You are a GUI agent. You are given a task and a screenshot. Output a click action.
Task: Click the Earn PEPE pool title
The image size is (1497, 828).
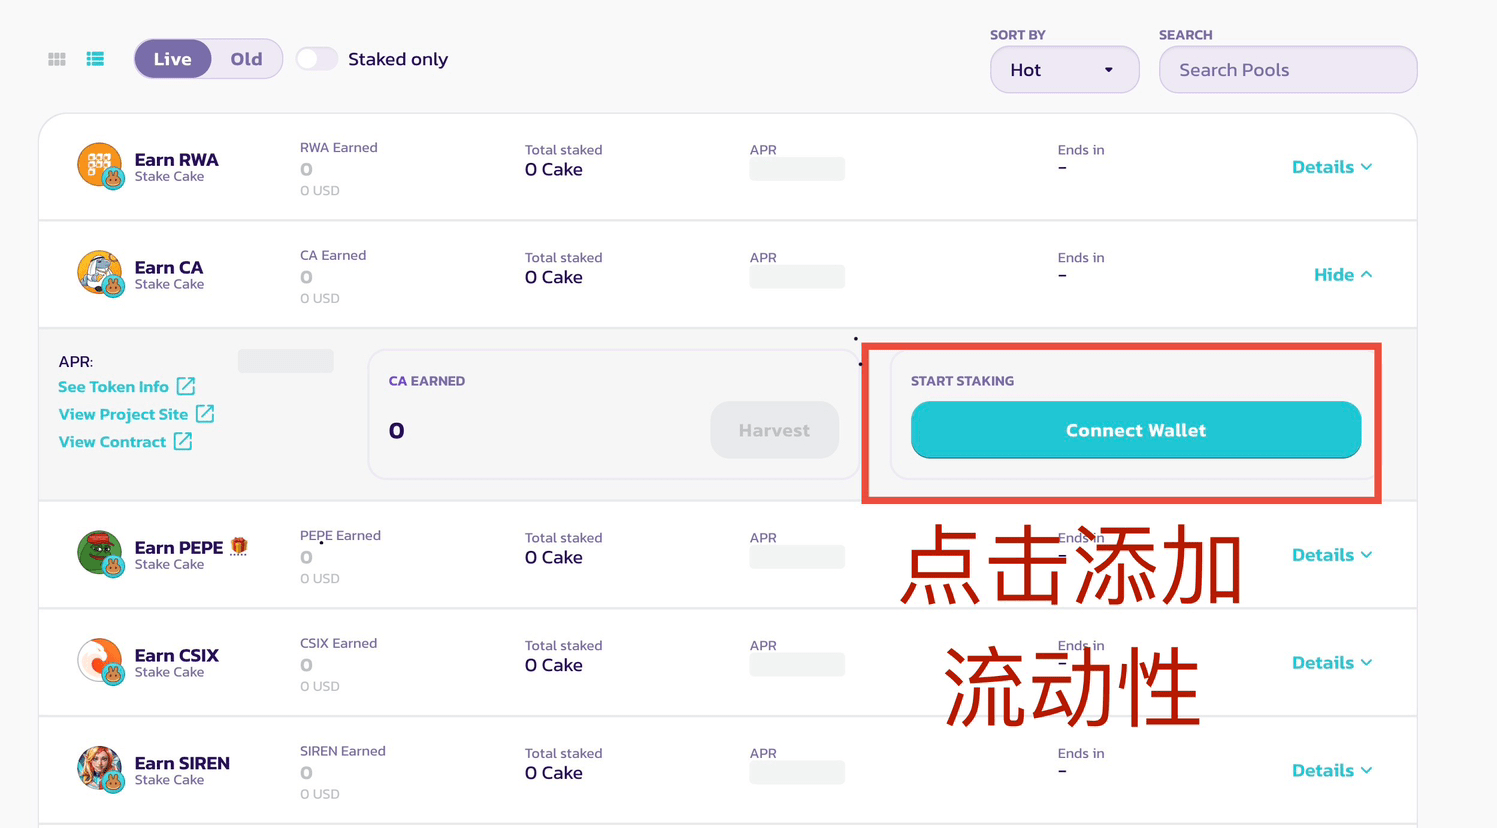coord(178,547)
